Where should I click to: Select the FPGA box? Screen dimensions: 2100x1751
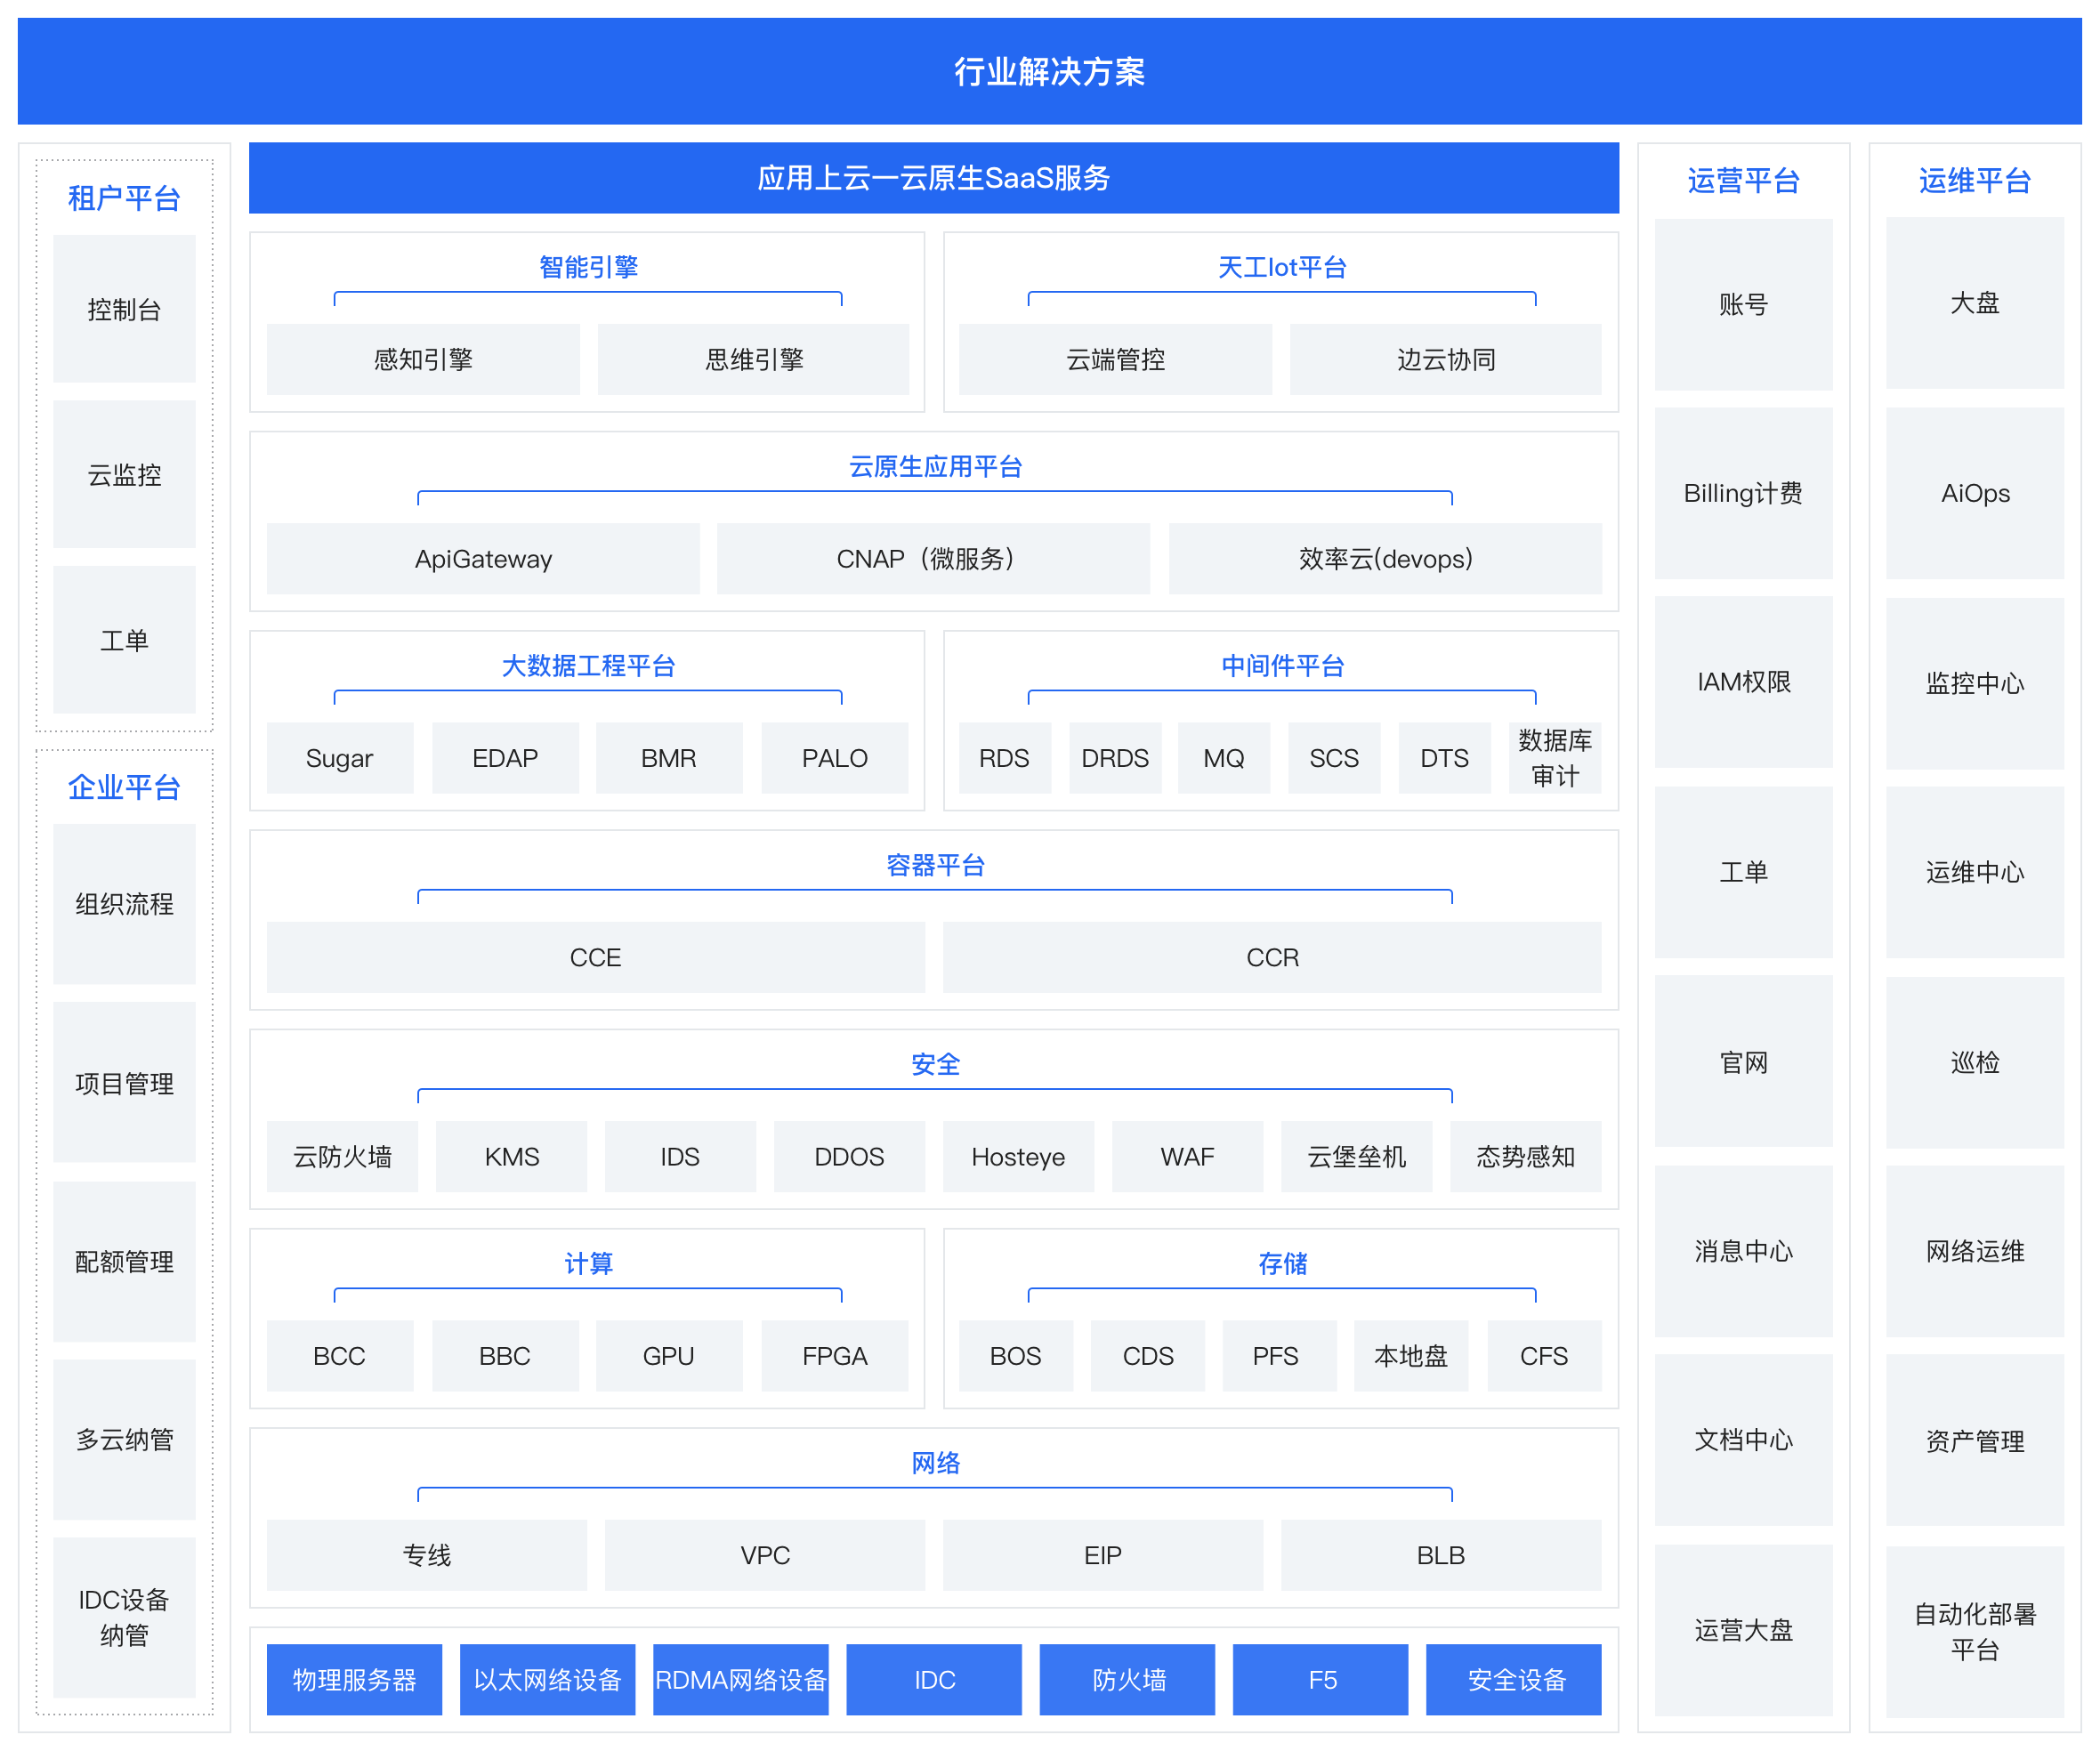[x=835, y=1356]
